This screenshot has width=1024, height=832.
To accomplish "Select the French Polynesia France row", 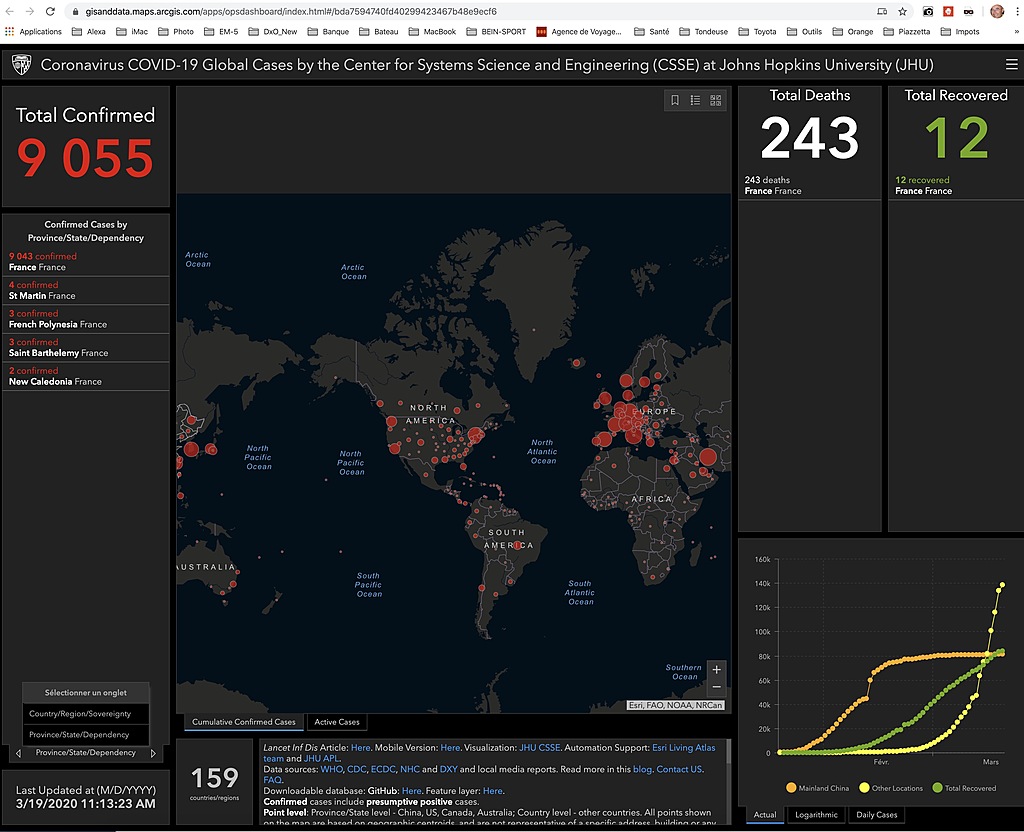I will pyautogui.click(x=86, y=319).
